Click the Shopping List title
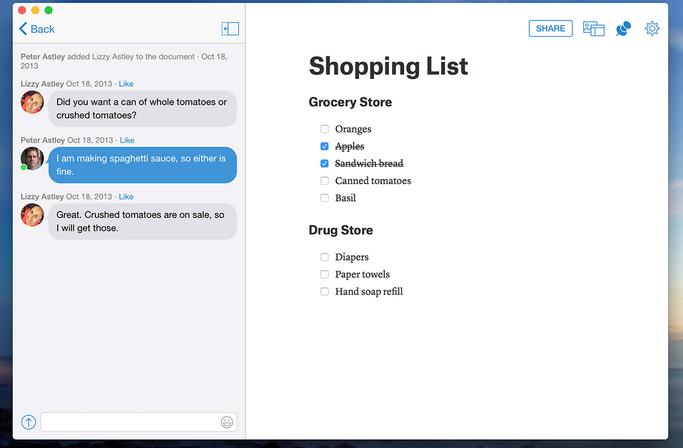Image resolution: width=683 pixels, height=448 pixels. click(388, 66)
